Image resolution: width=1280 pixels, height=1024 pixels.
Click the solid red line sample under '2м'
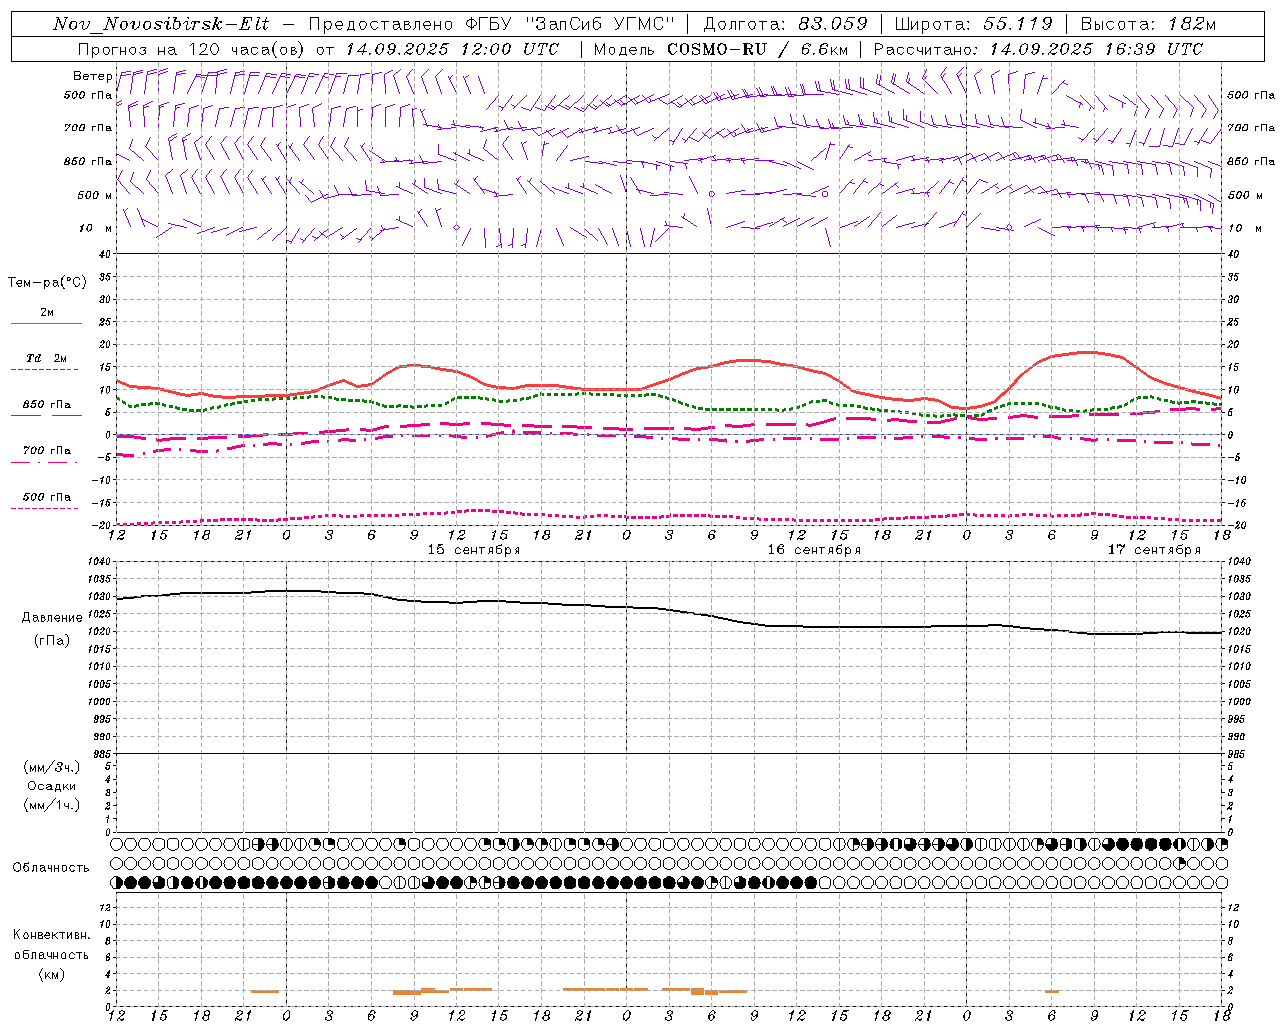pos(46,324)
